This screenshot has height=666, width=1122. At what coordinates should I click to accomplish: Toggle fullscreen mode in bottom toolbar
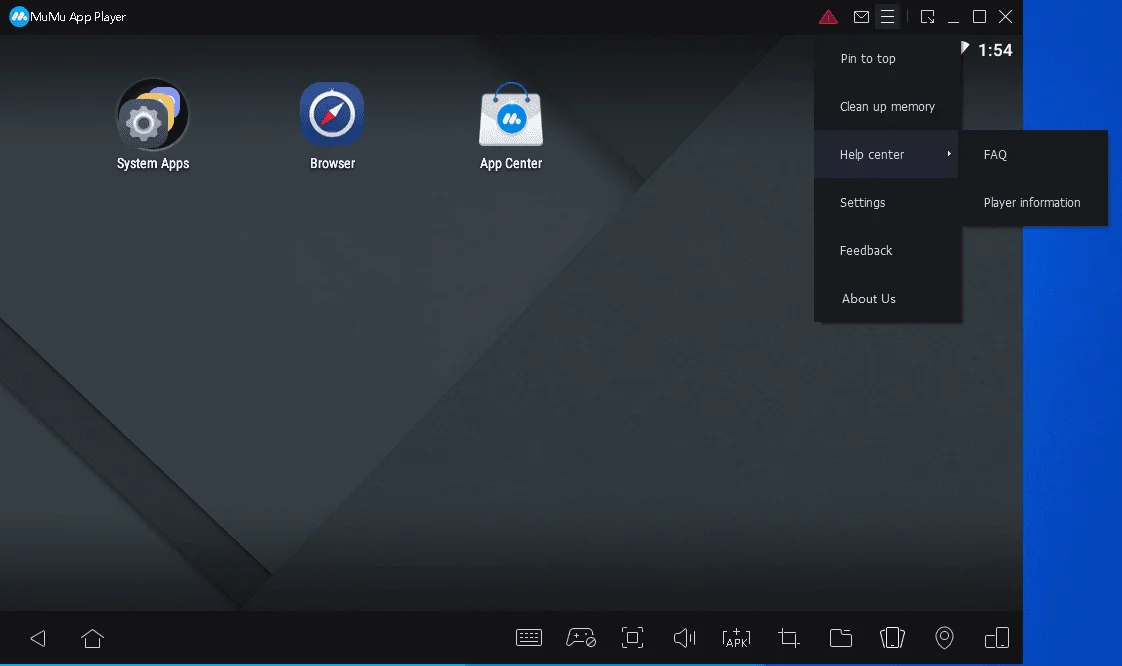pyautogui.click(x=632, y=638)
